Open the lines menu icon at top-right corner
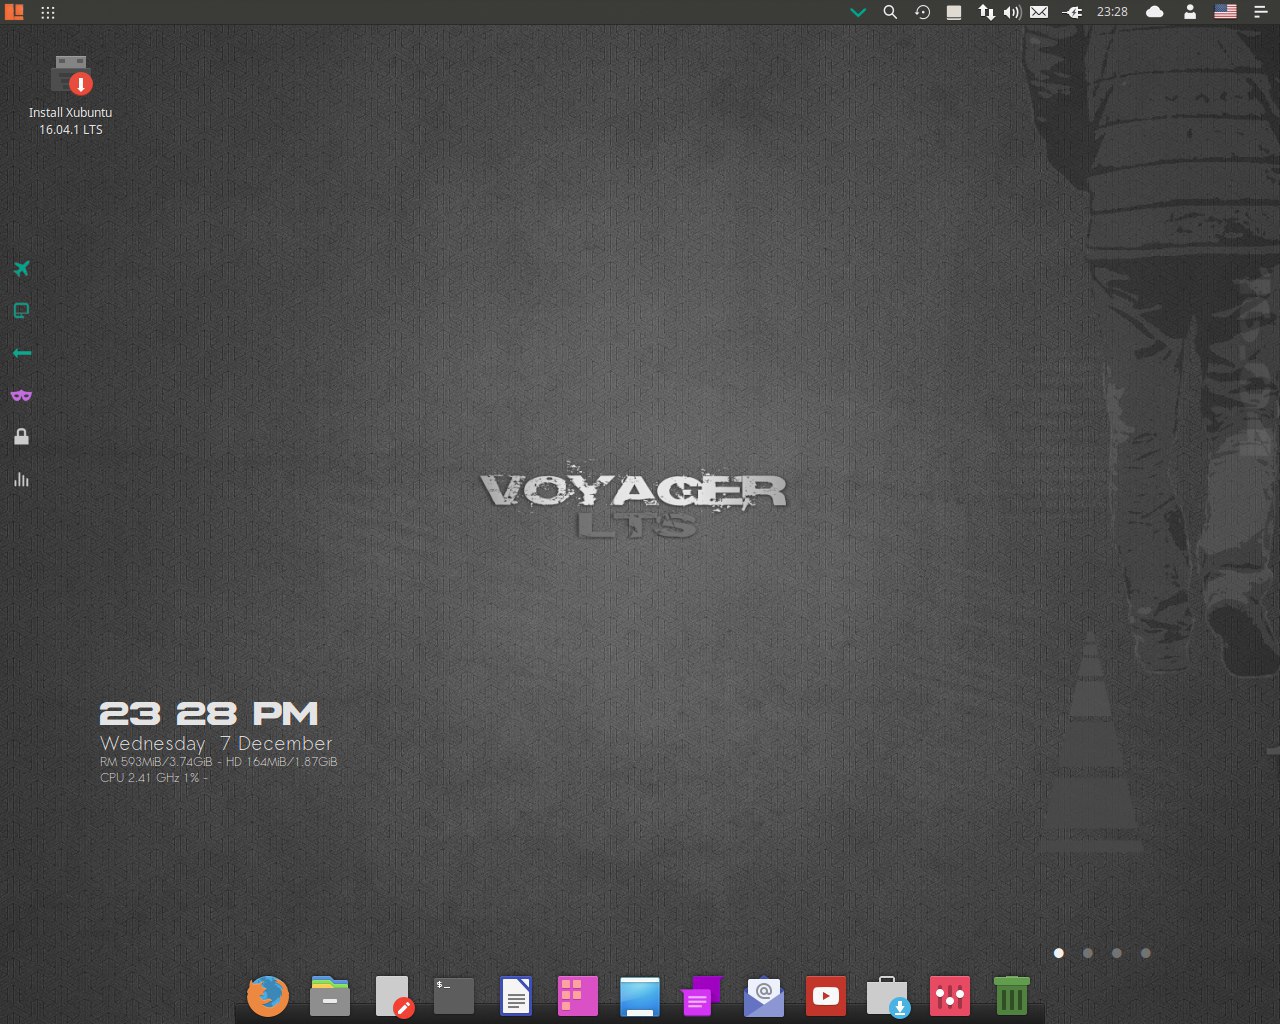The image size is (1280, 1024). point(1260,12)
